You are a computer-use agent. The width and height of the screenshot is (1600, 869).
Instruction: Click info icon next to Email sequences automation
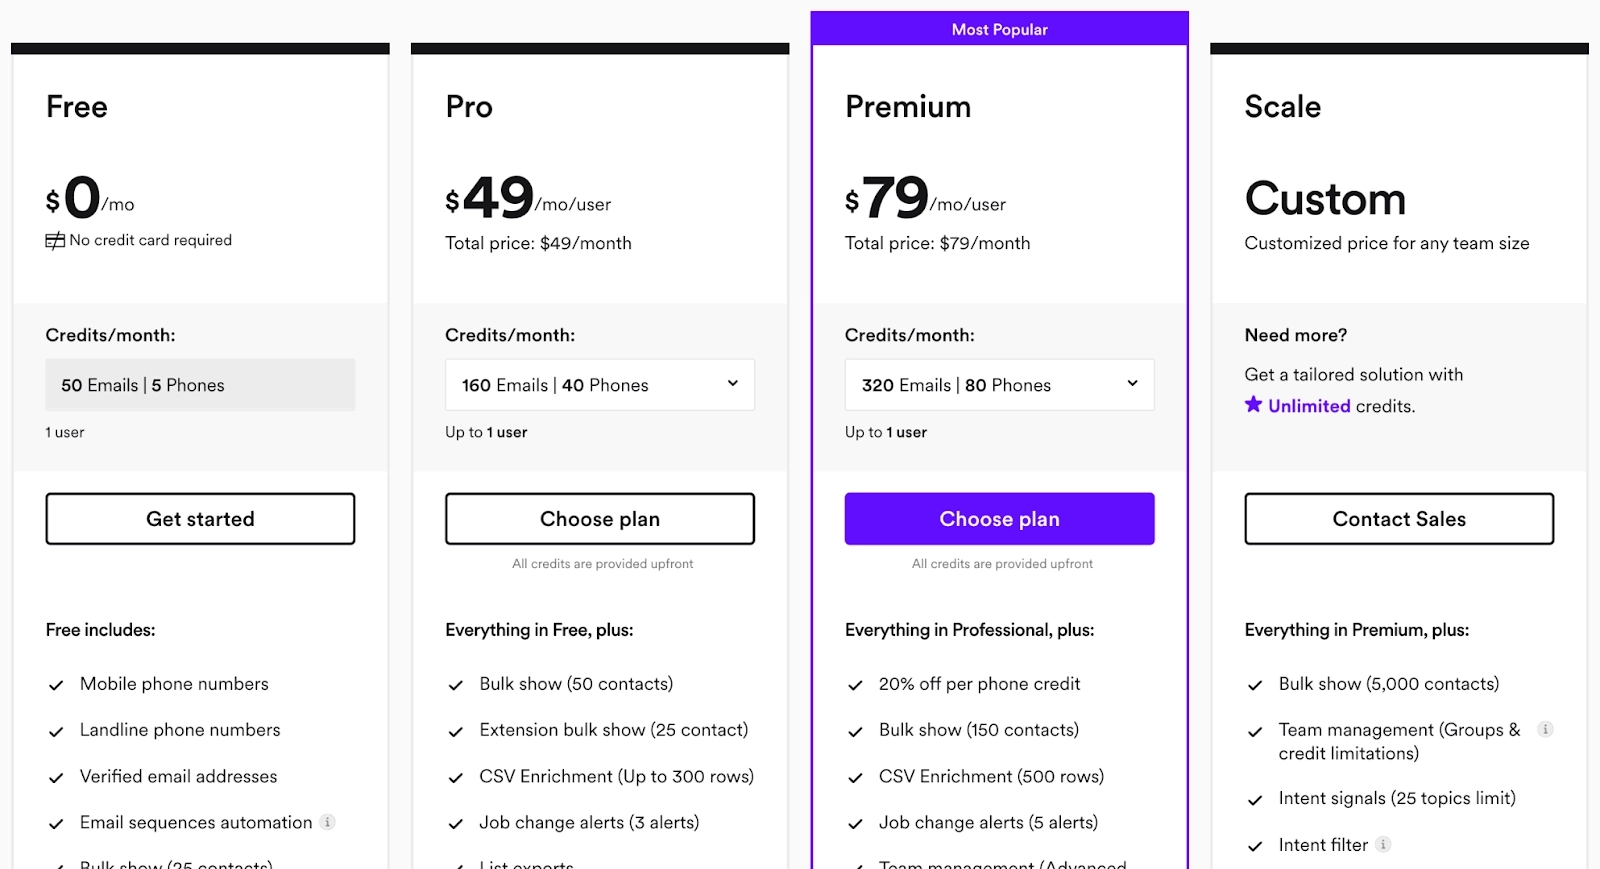[327, 822]
